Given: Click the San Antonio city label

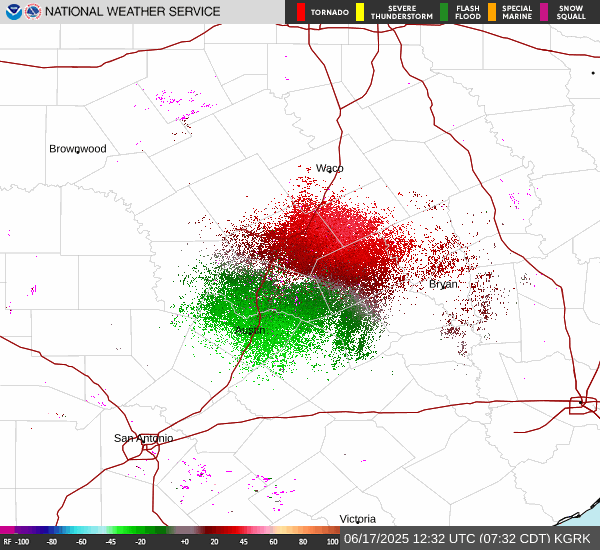Looking at the screenshot, I should coord(143,438).
